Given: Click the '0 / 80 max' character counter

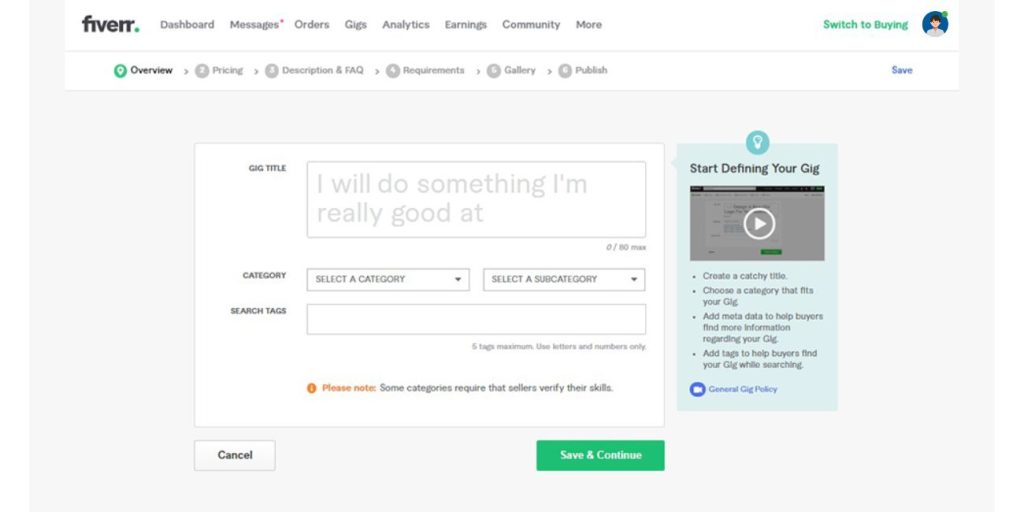Looking at the screenshot, I should pos(626,248).
